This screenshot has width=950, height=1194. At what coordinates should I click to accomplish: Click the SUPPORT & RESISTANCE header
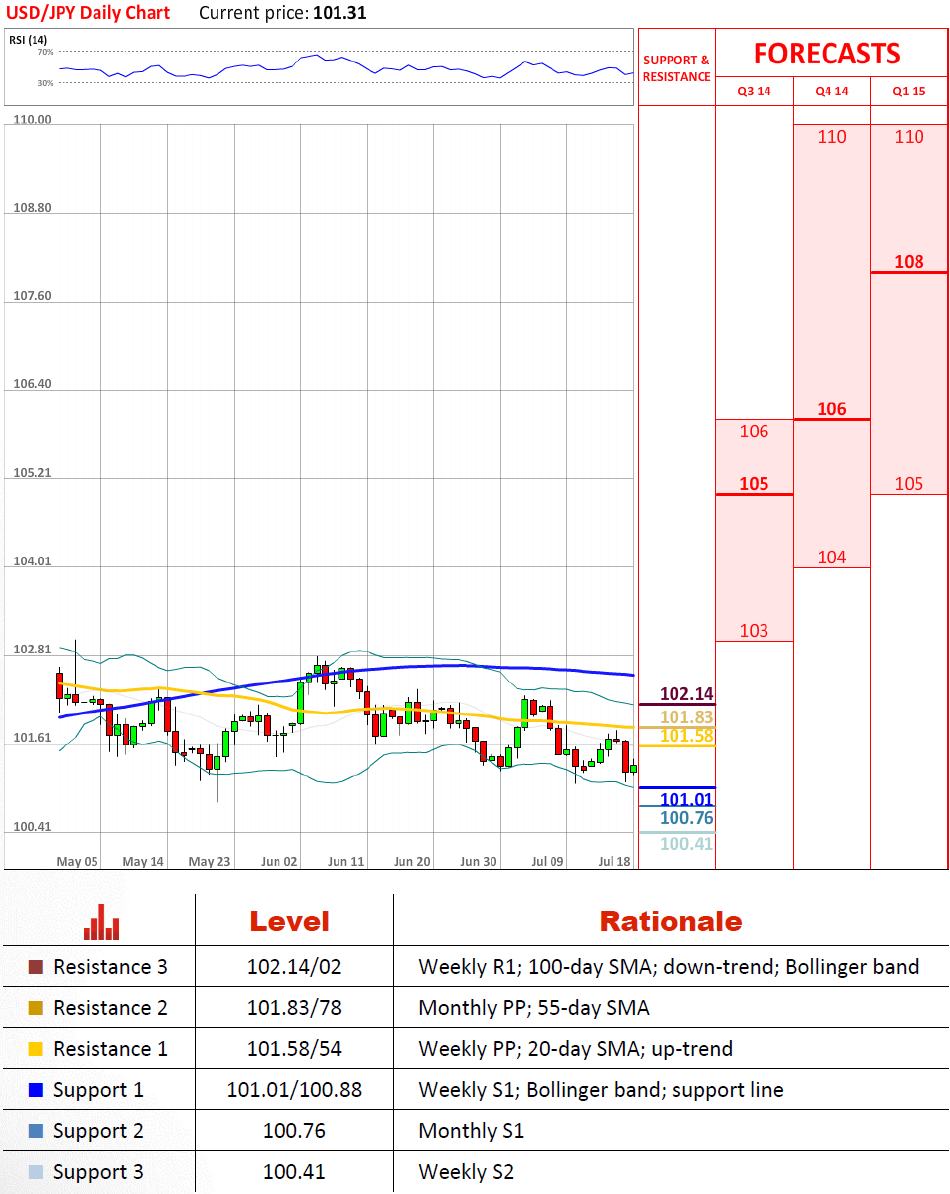(676, 68)
